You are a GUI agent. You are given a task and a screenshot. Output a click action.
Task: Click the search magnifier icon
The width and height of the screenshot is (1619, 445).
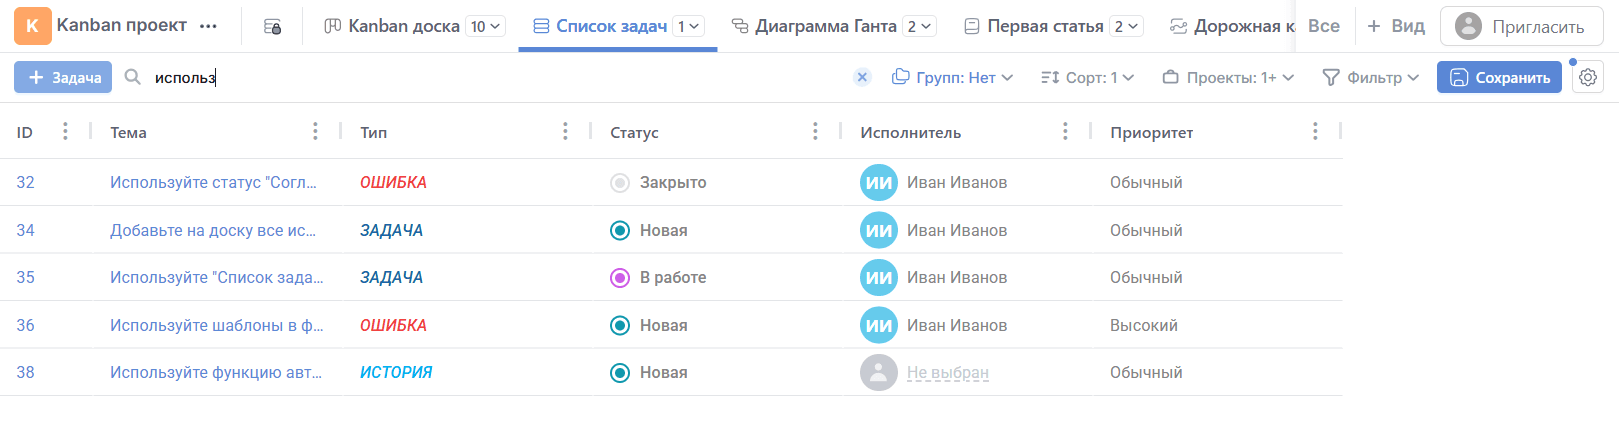click(x=132, y=77)
